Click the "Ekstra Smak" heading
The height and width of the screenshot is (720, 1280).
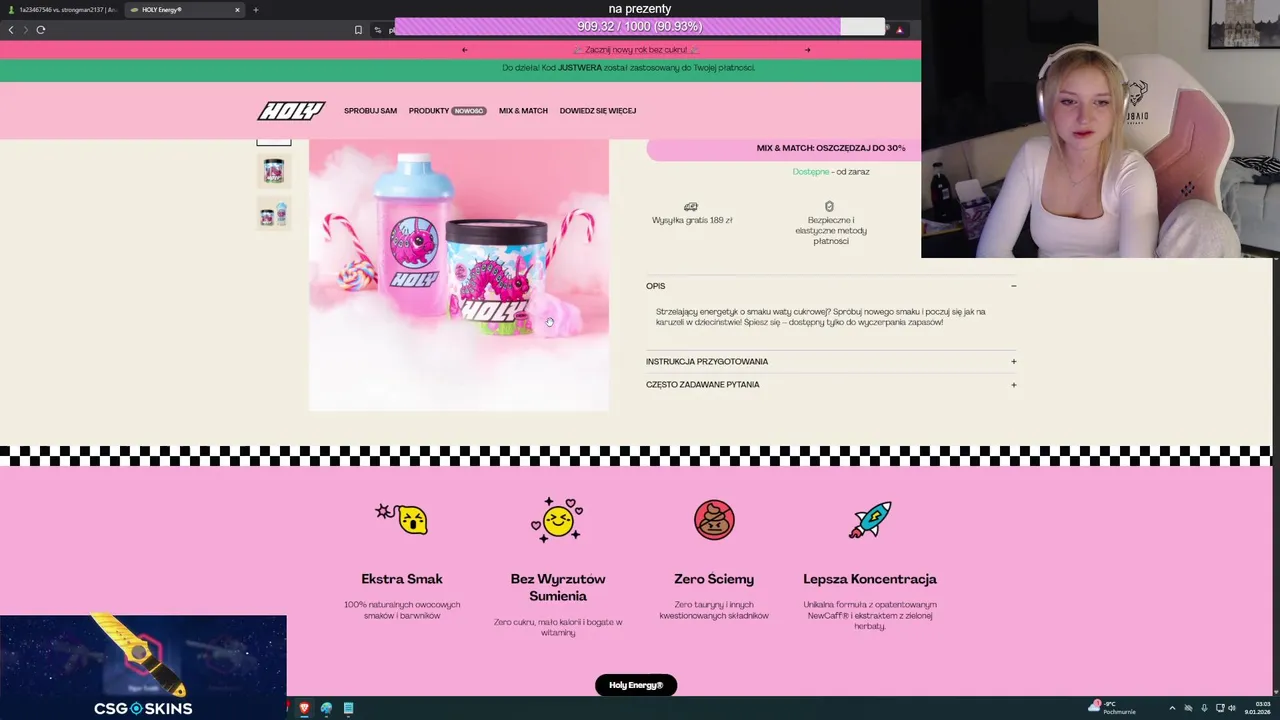point(402,579)
